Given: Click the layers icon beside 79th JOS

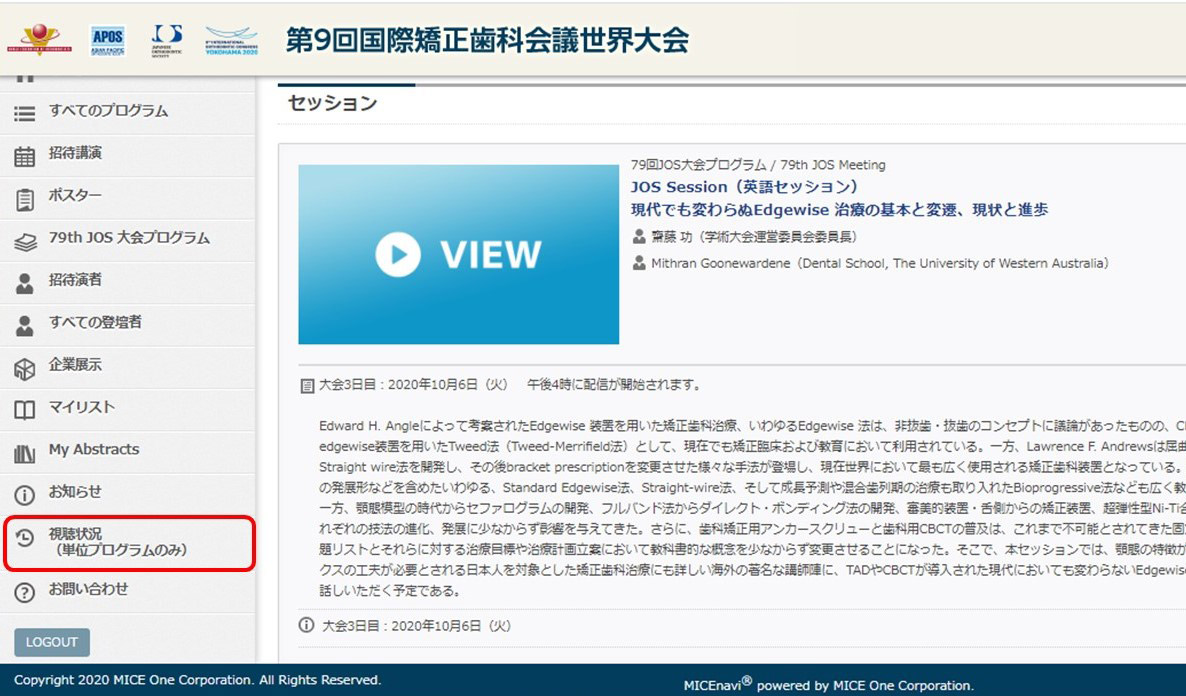Looking at the screenshot, I should tap(25, 242).
